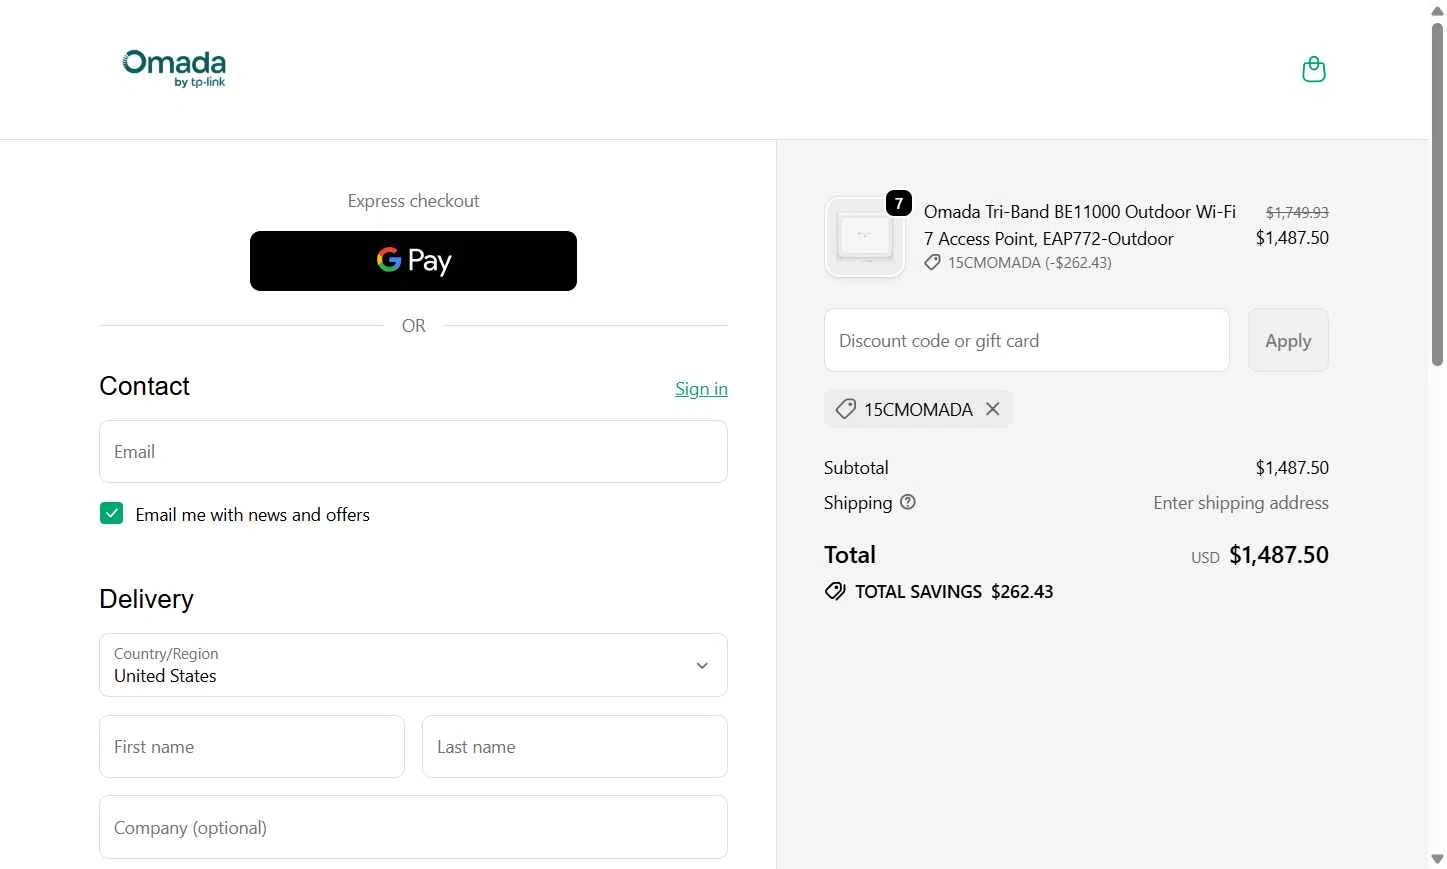Click the Contact heading

click(144, 386)
